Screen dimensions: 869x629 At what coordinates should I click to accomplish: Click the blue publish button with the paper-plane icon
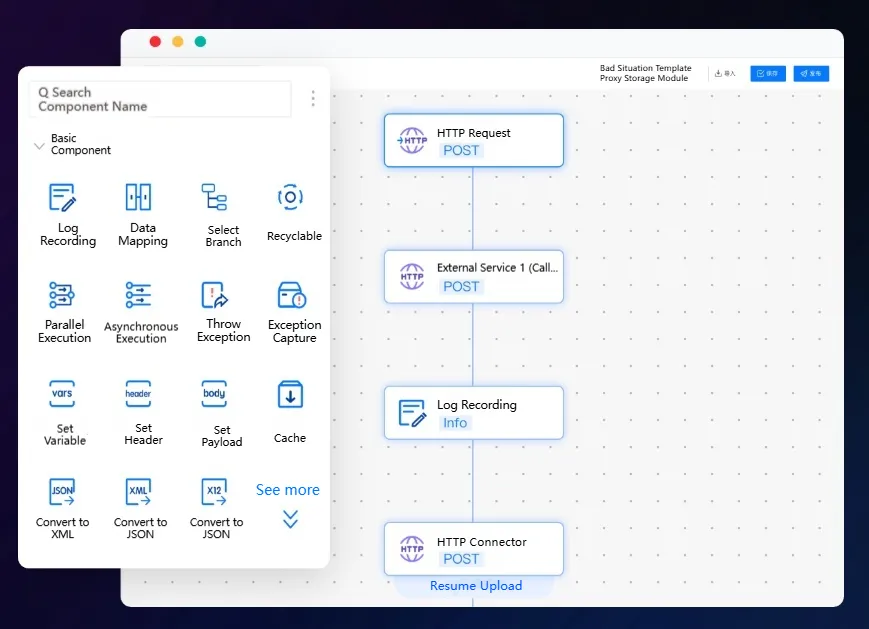tap(811, 73)
